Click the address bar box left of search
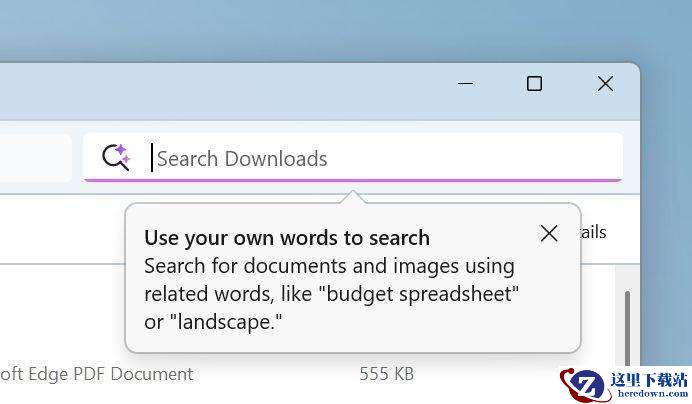The width and height of the screenshot is (692, 404). pyautogui.click(x=35, y=158)
